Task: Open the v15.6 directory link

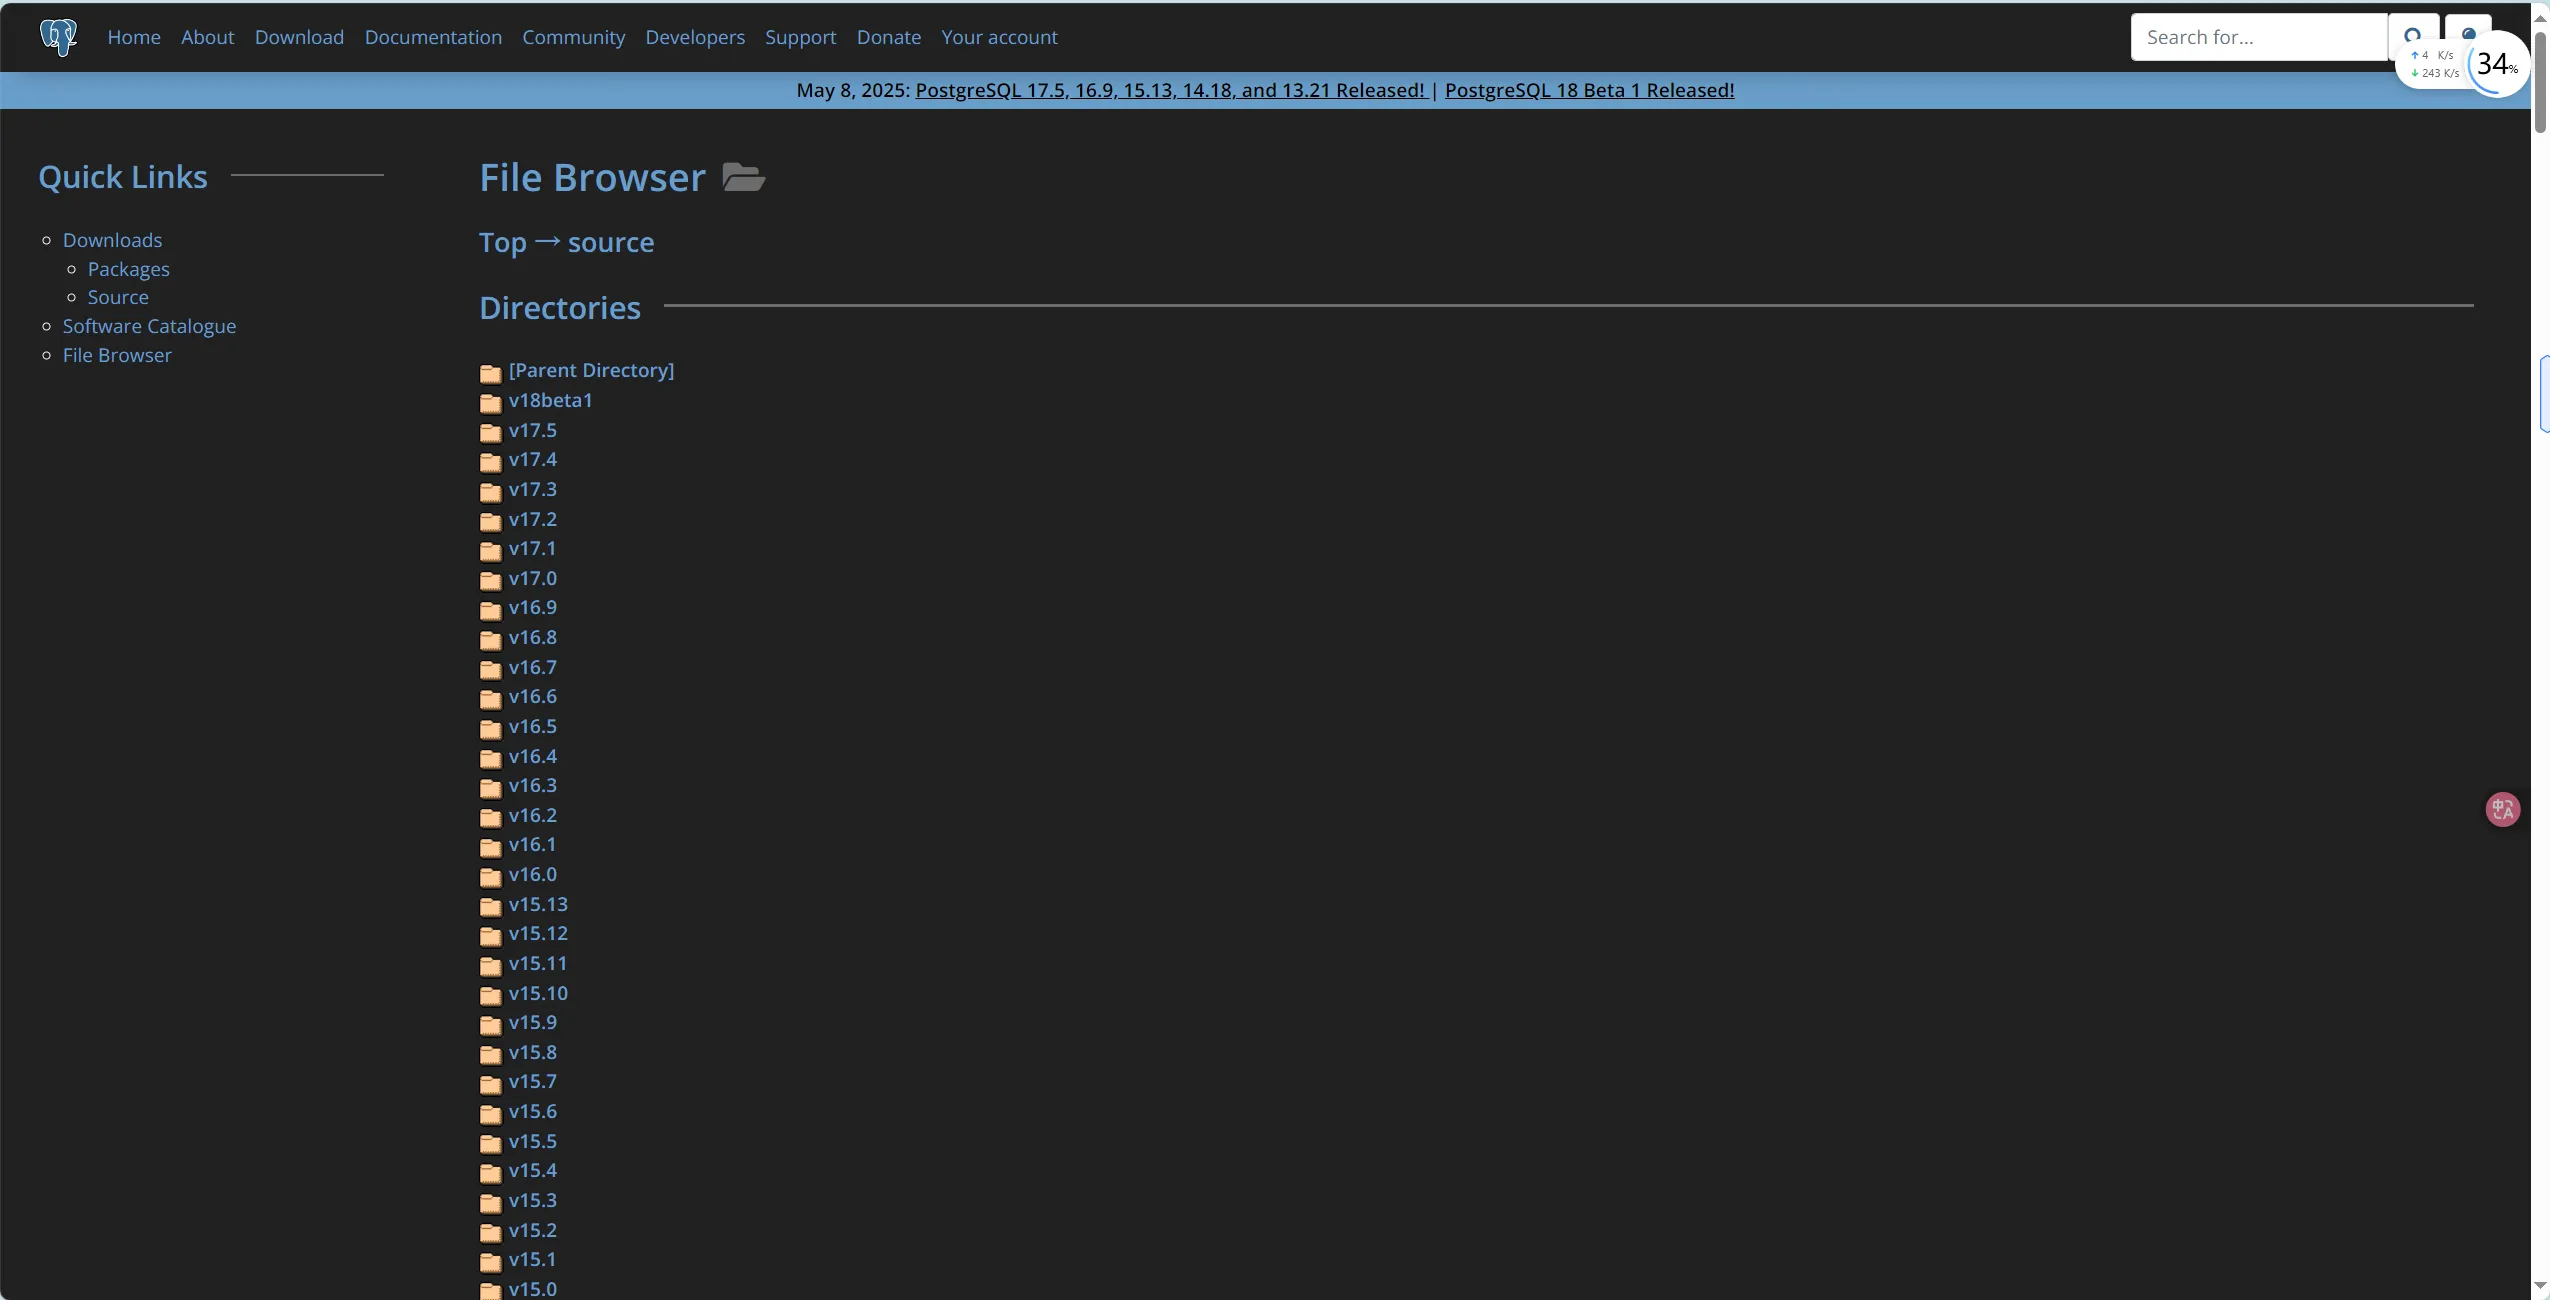Action: coord(532,1111)
